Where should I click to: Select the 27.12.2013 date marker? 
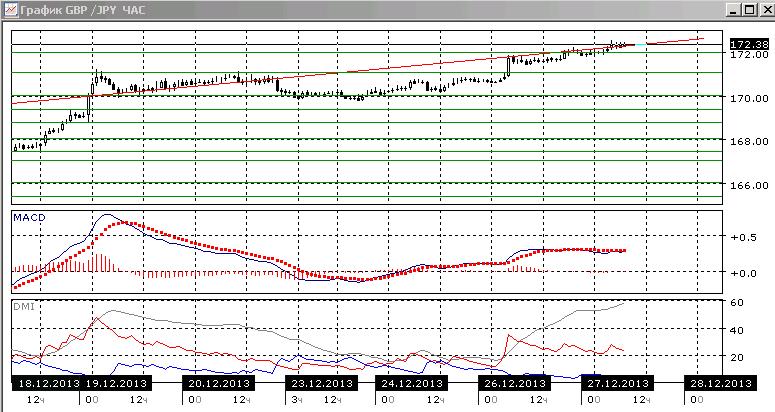click(x=617, y=383)
